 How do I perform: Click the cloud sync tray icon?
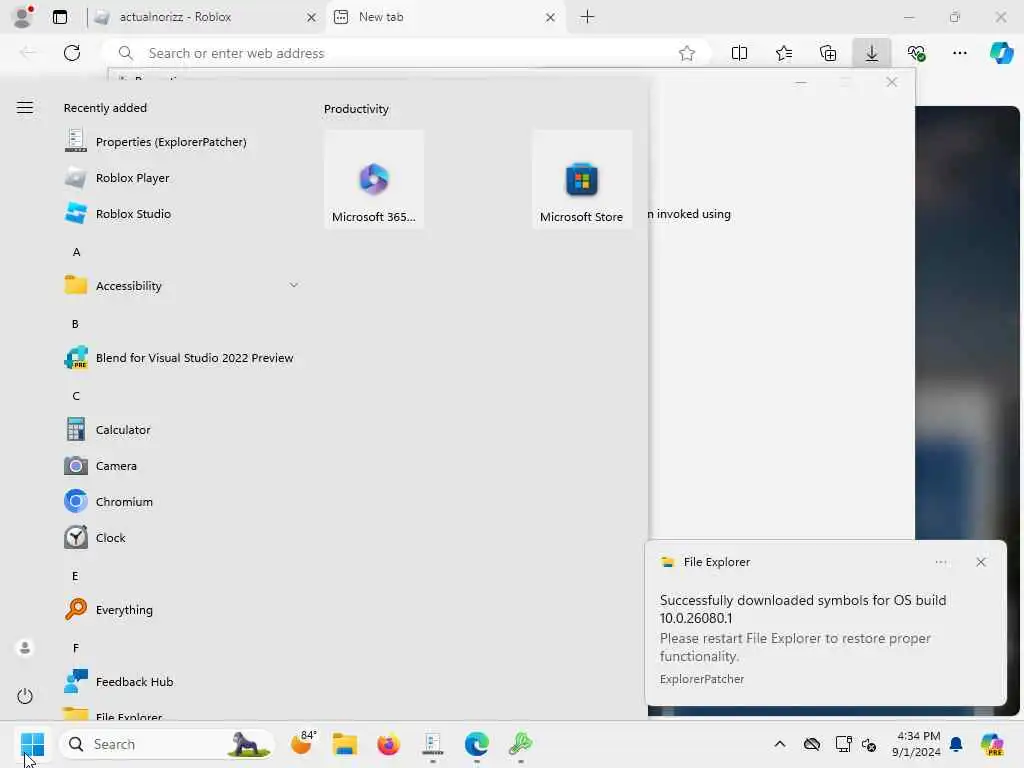click(x=812, y=744)
